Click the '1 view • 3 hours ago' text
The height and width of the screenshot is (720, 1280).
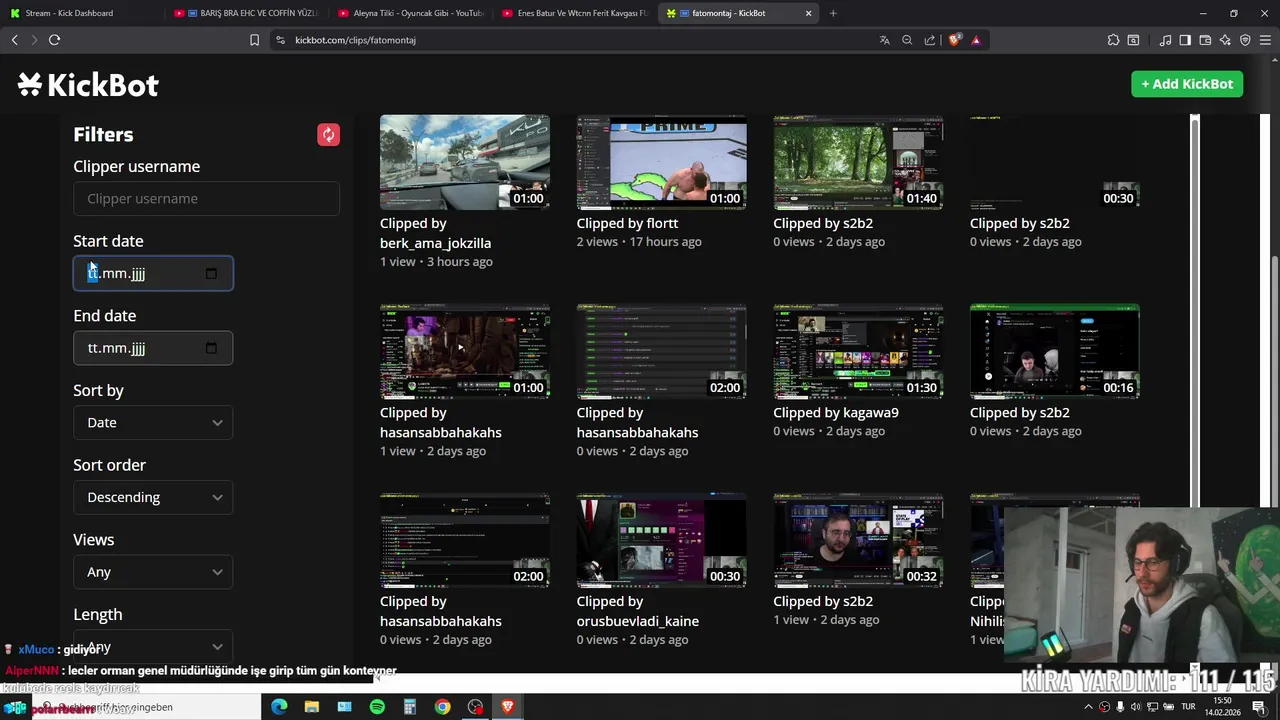coord(436,262)
